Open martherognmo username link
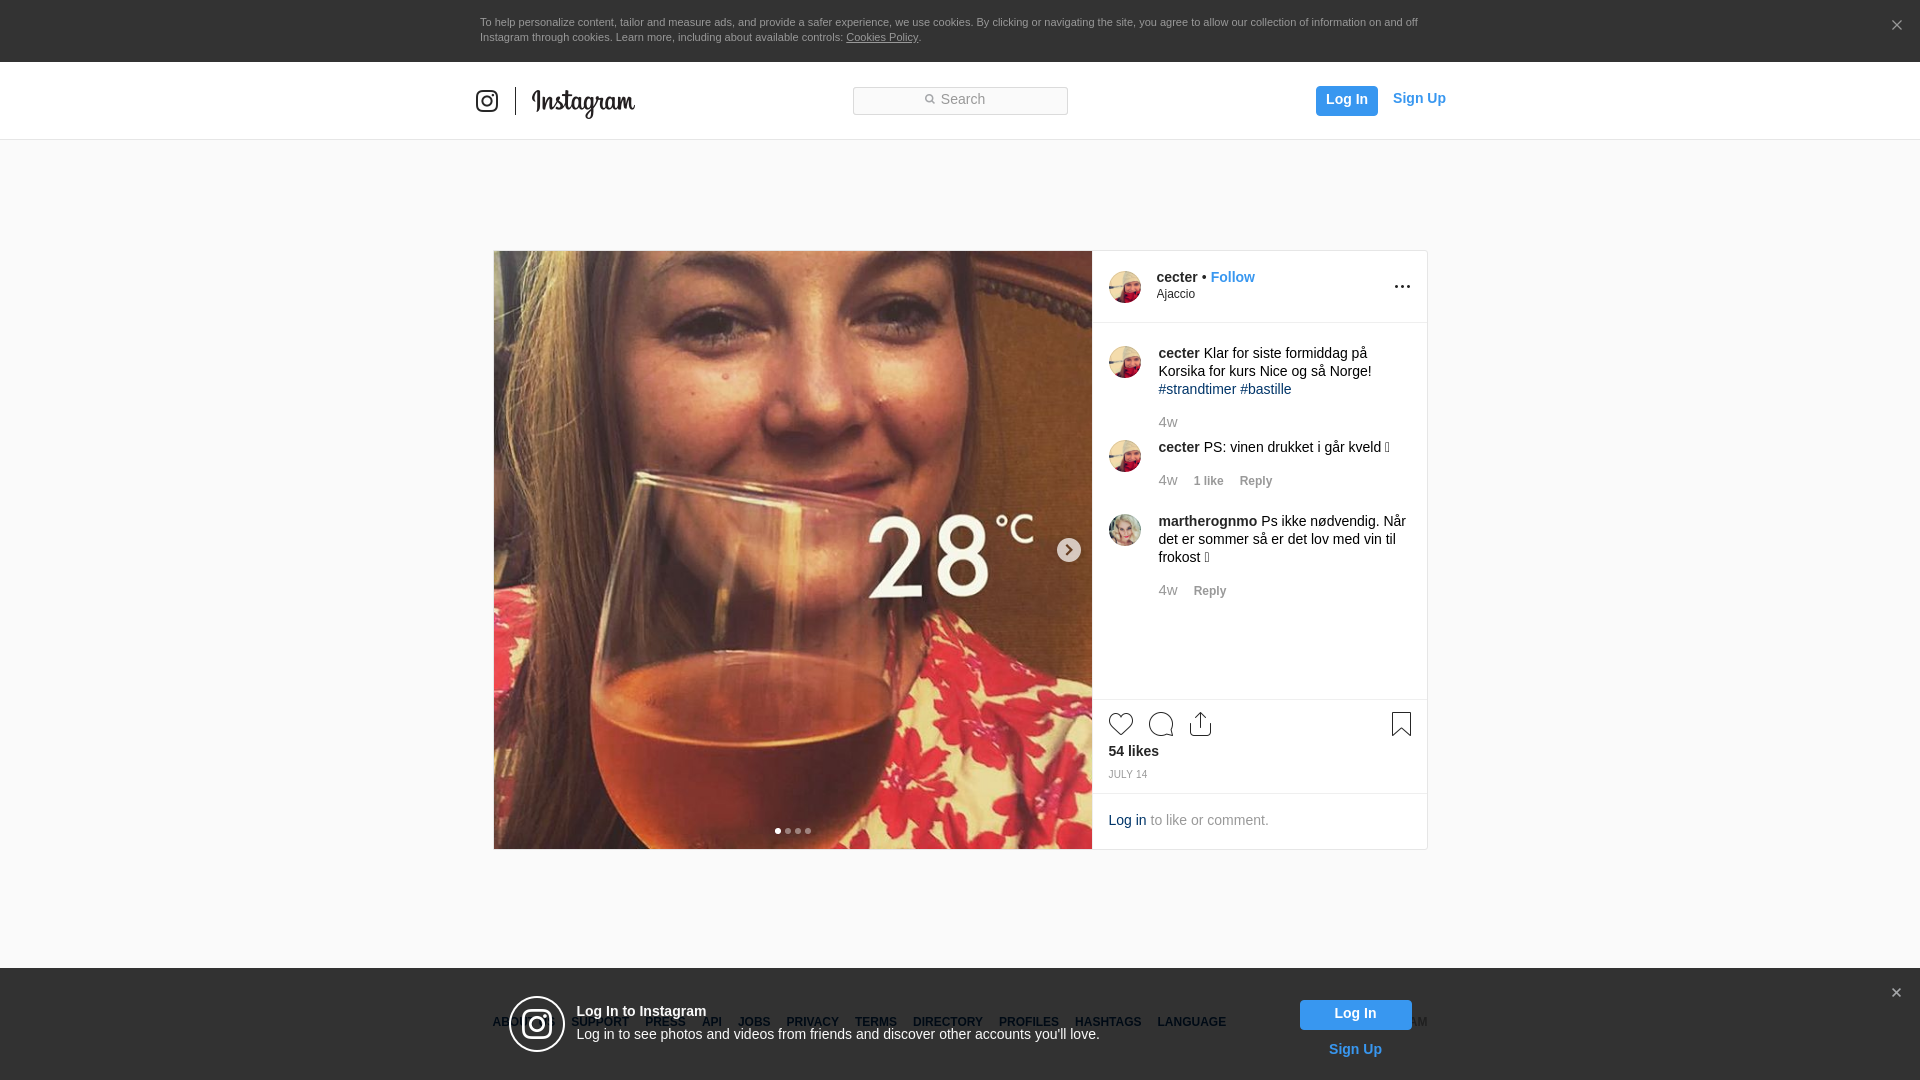 click(x=1208, y=521)
